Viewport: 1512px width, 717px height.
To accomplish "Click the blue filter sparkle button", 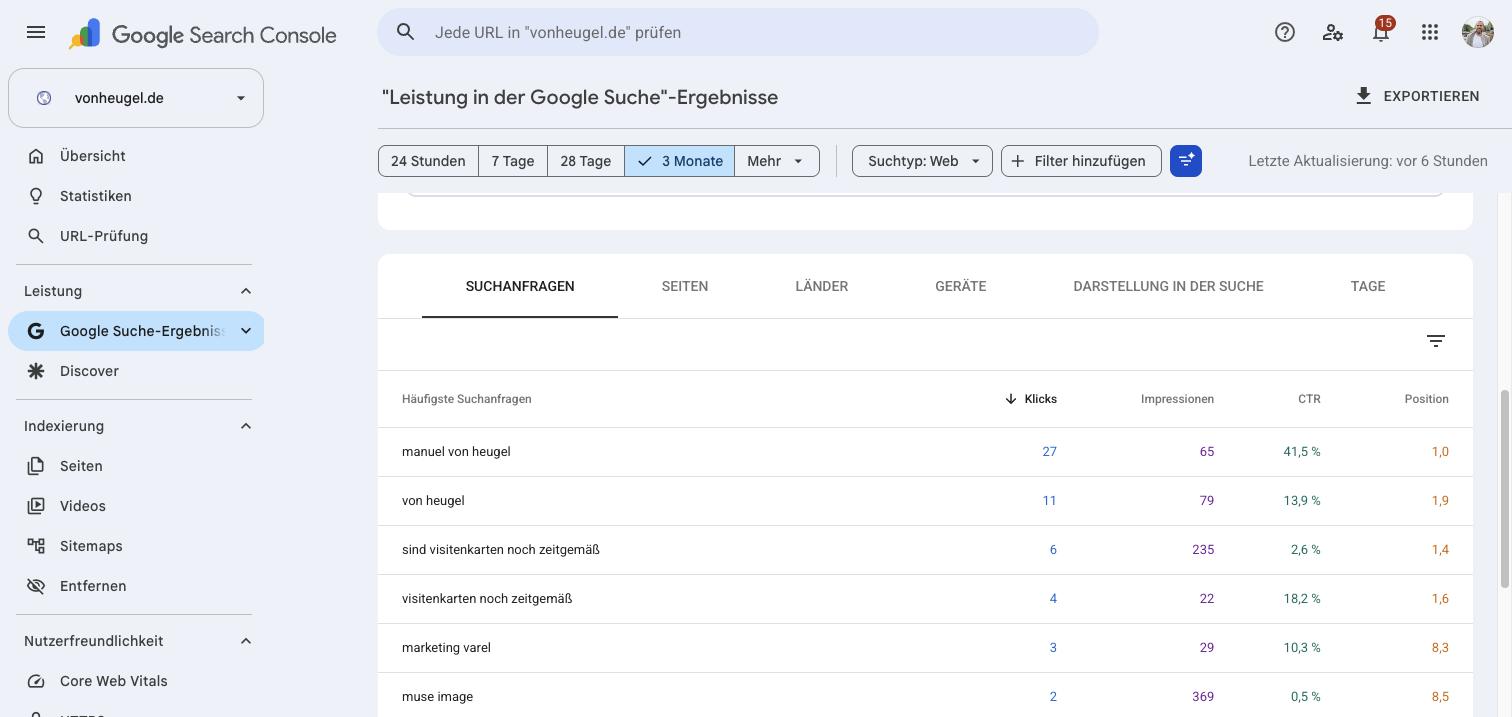I will 1186,161.
